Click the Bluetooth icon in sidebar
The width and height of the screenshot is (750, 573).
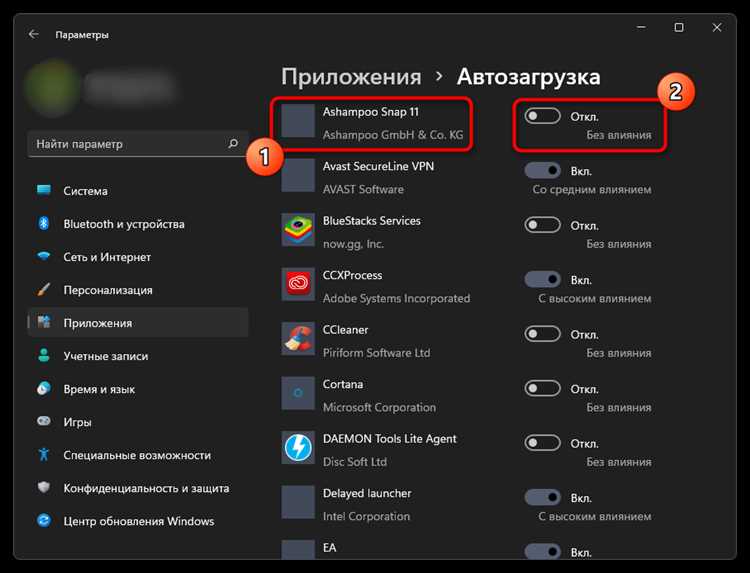44,223
